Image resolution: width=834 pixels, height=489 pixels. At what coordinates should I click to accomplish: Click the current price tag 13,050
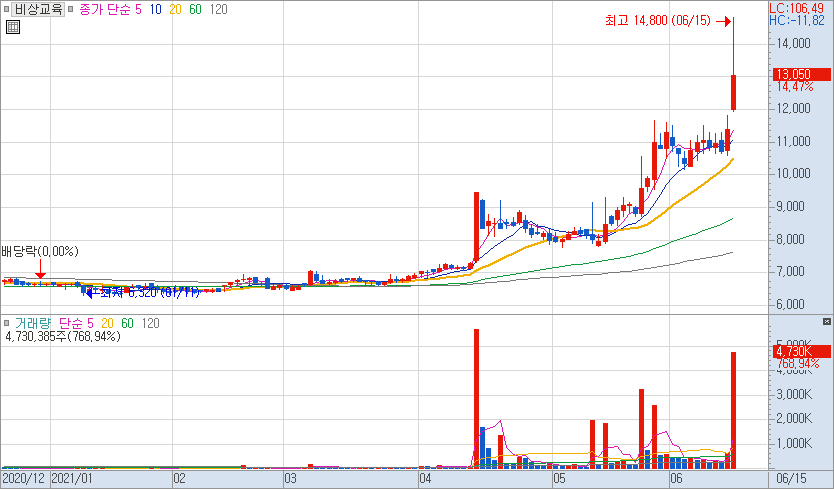tap(801, 74)
